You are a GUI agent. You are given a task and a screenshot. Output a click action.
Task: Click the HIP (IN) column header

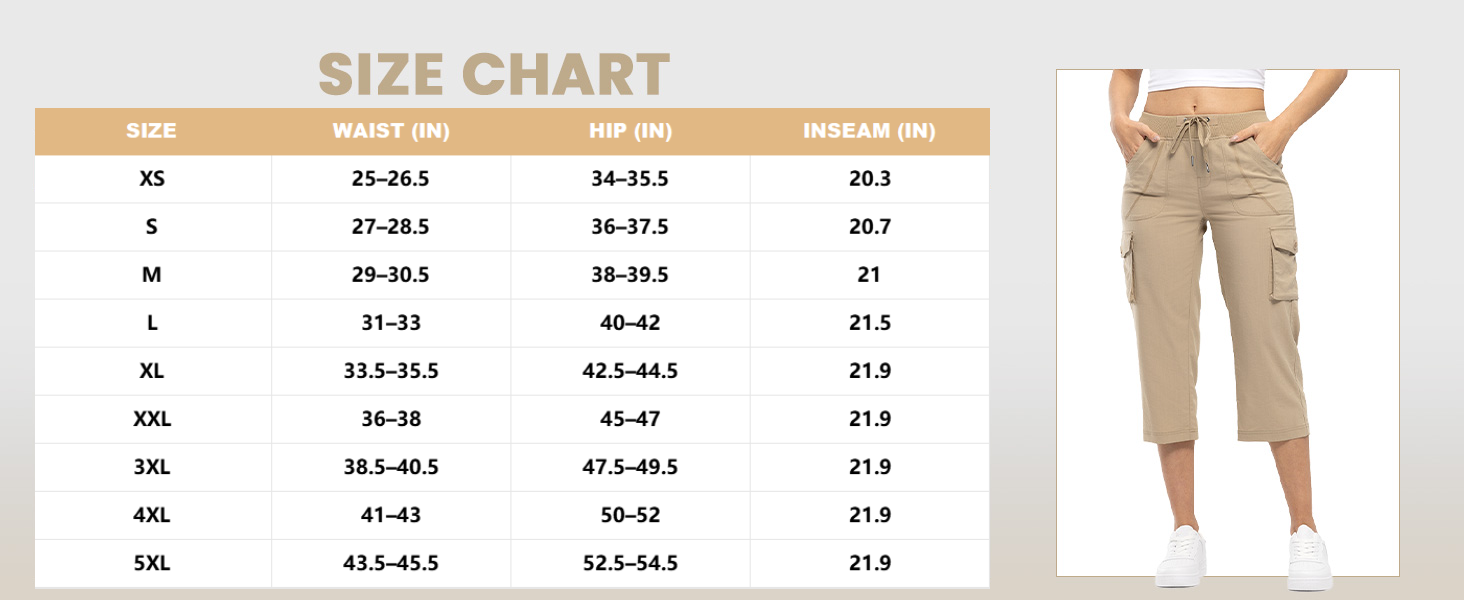click(630, 131)
